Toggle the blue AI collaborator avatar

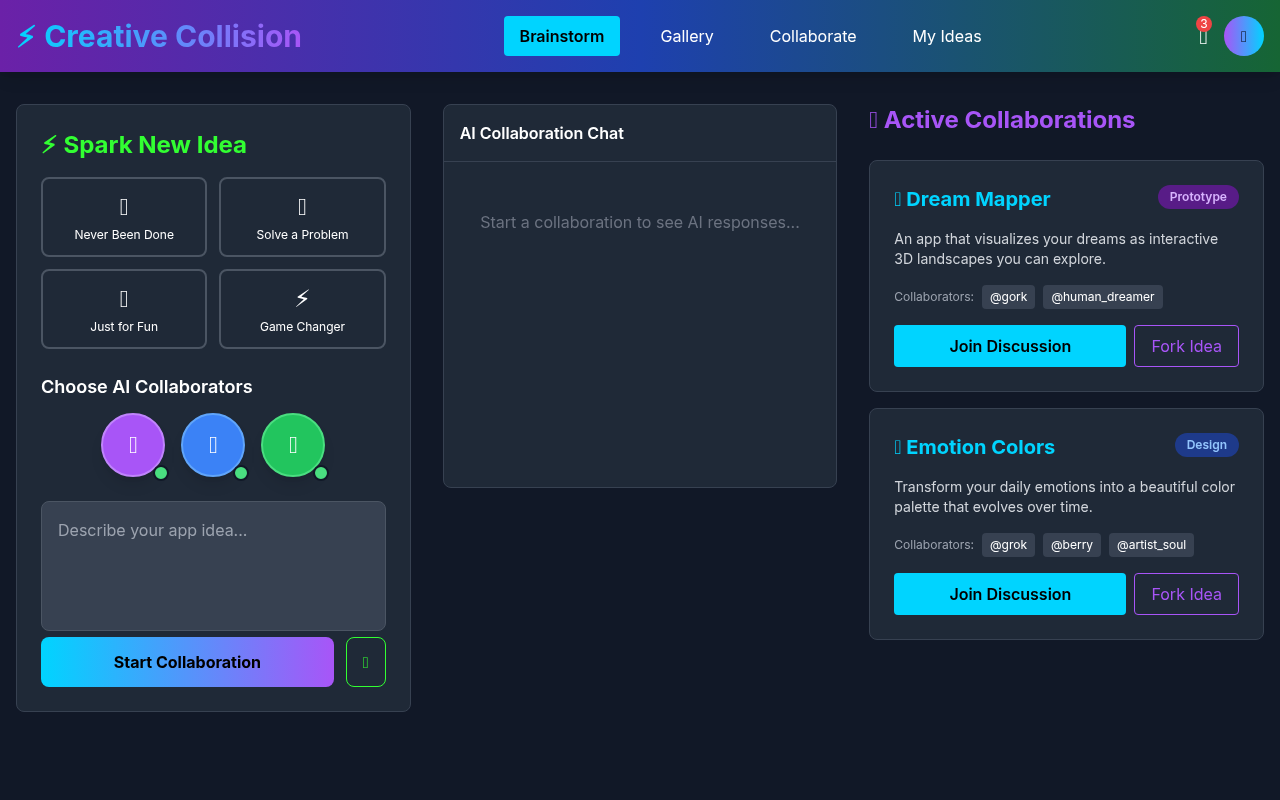(213, 445)
